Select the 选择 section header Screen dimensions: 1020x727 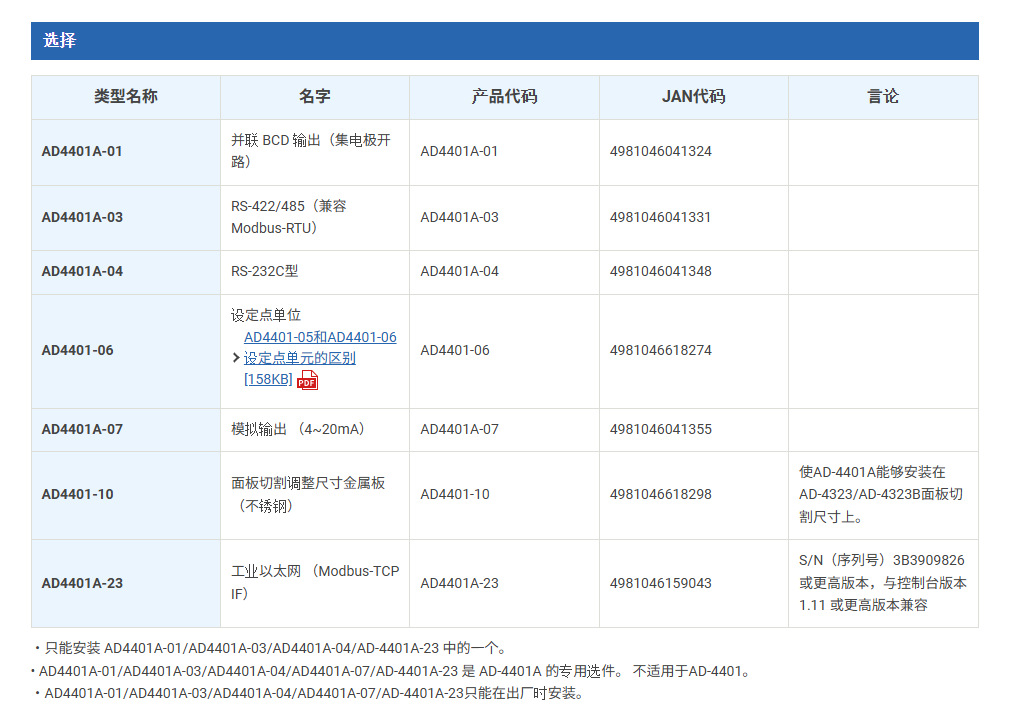505,41
